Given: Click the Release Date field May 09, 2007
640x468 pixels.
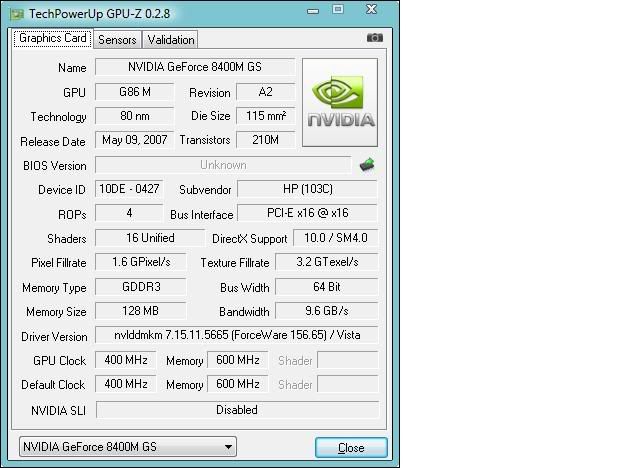Looking at the screenshot, I should [x=134, y=140].
